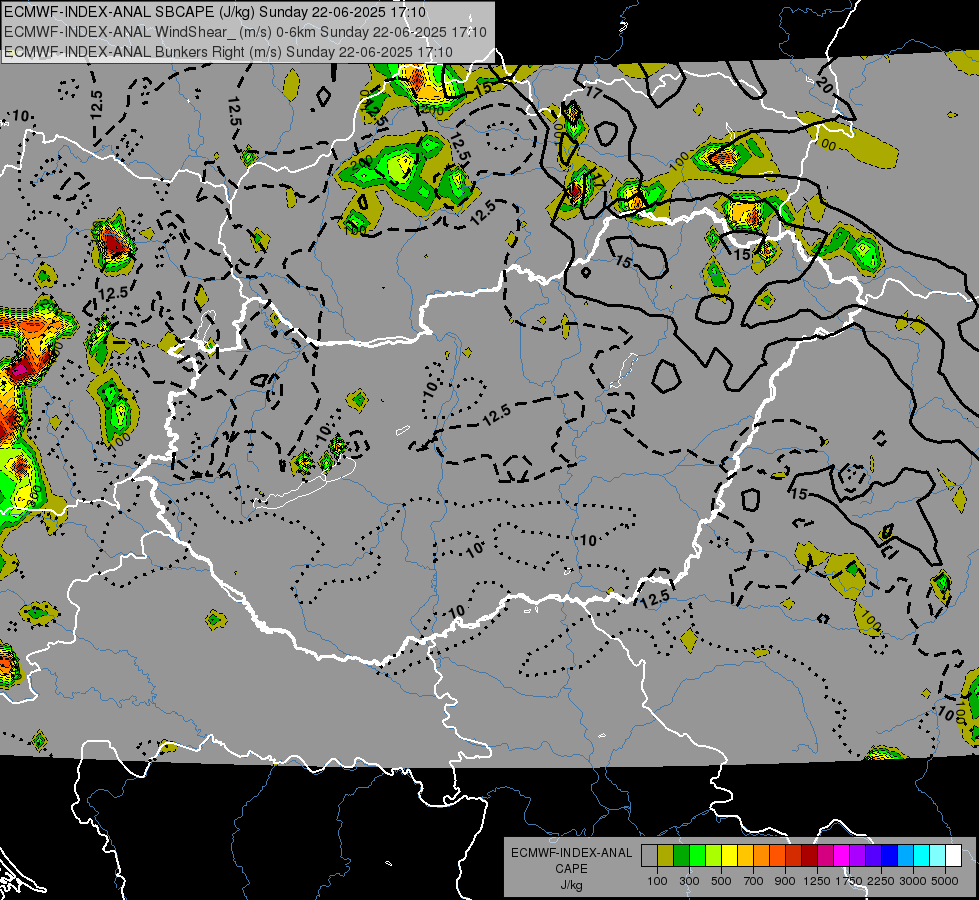Click the 700 value under the legend

(754, 881)
